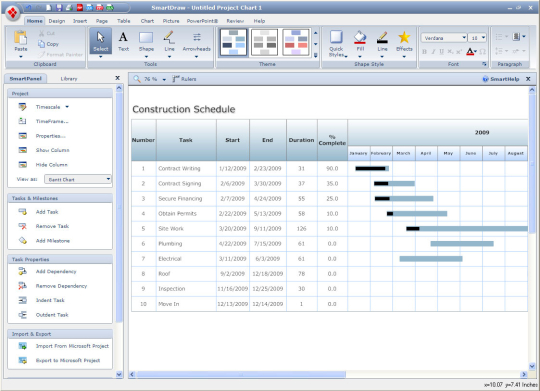Viewport: 540px width, 391px height.
Task: Click the zoom magnifier icon
Action: coord(137,79)
